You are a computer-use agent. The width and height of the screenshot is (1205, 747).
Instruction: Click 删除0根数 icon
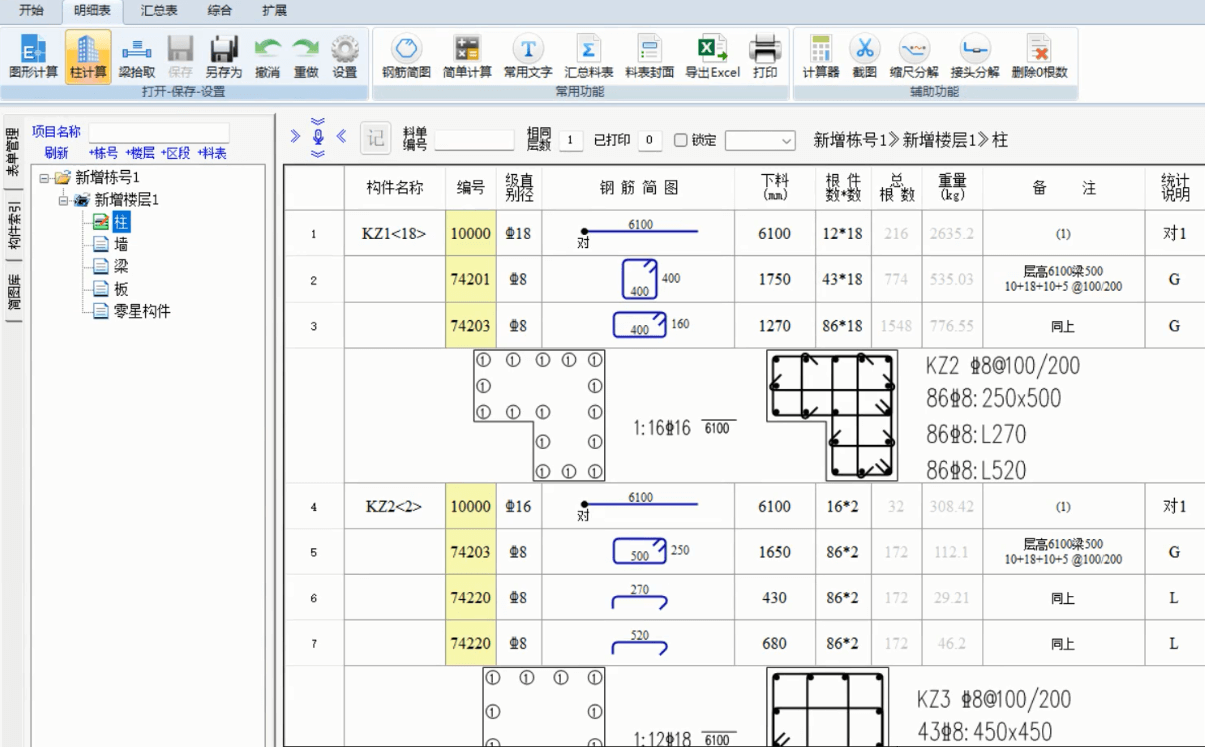1039,49
